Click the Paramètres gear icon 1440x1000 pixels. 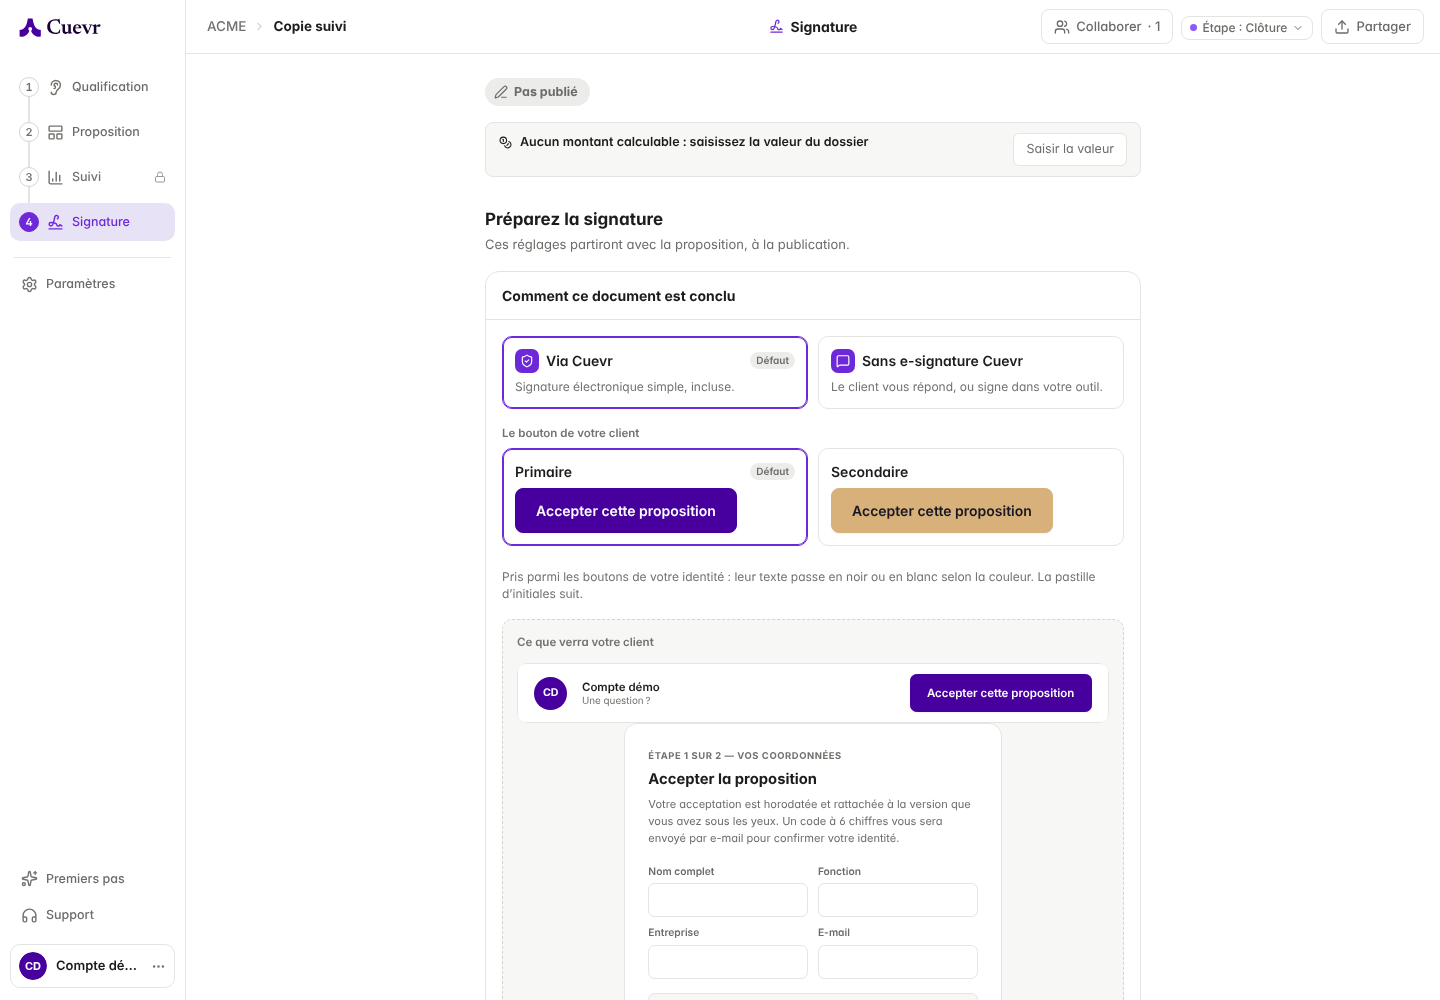[x=30, y=284]
